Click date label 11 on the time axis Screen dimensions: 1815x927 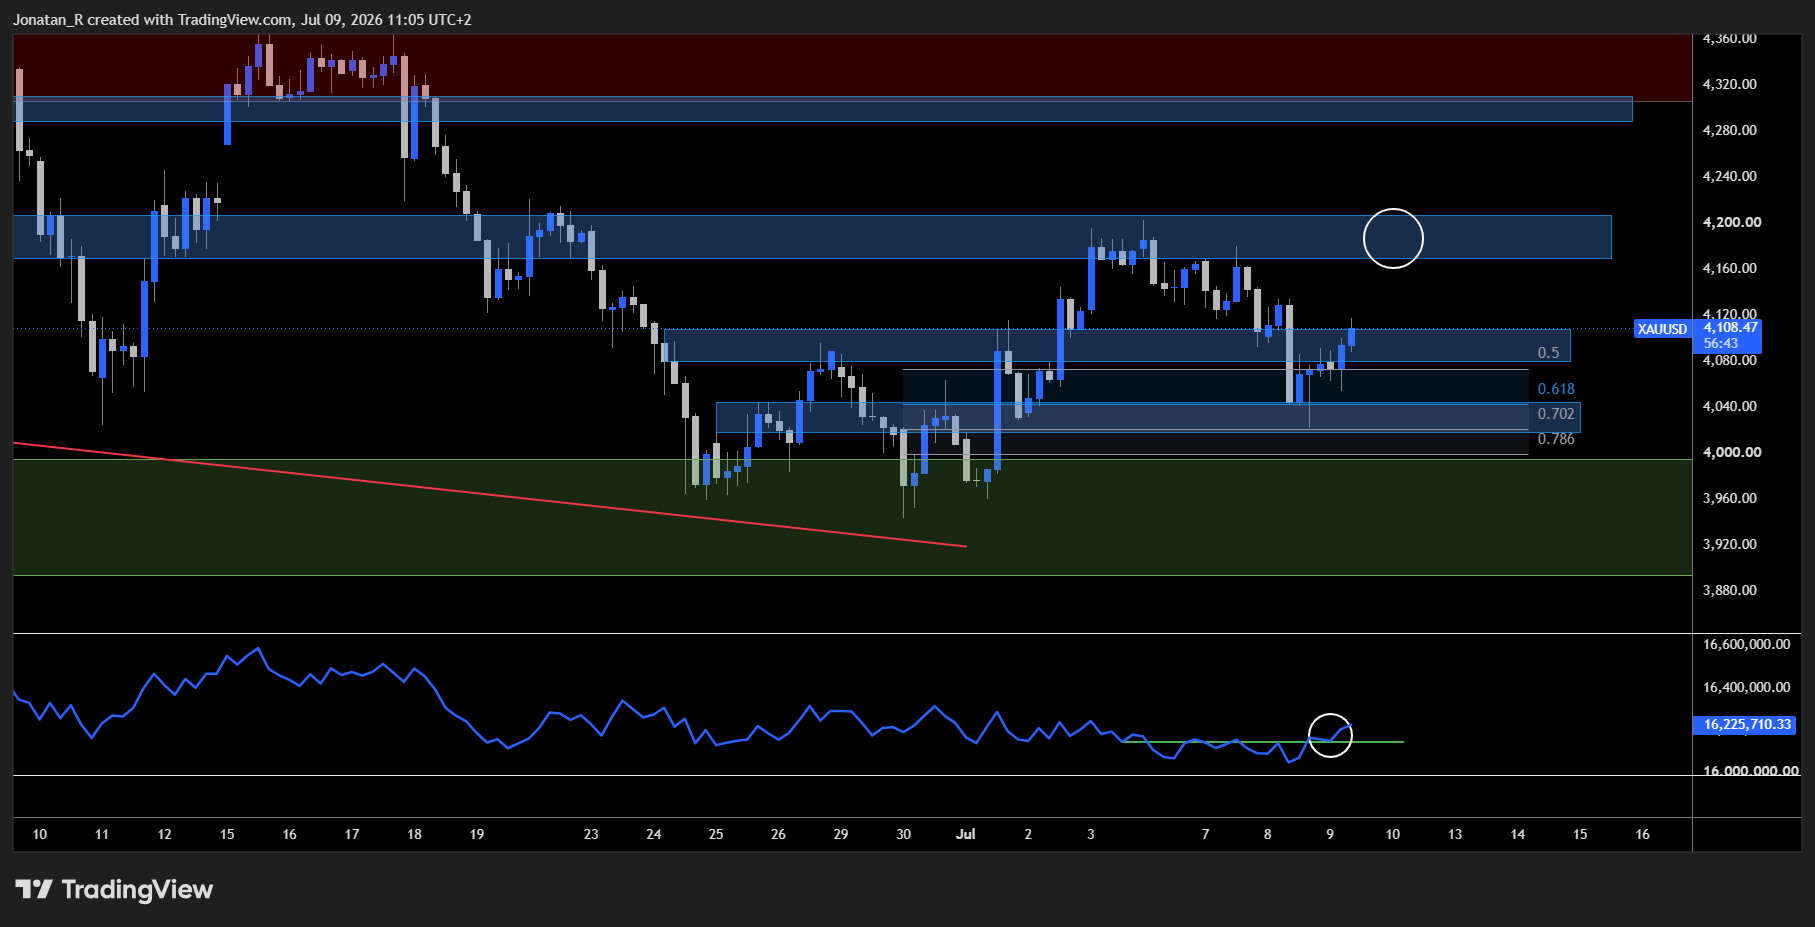click(x=102, y=834)
